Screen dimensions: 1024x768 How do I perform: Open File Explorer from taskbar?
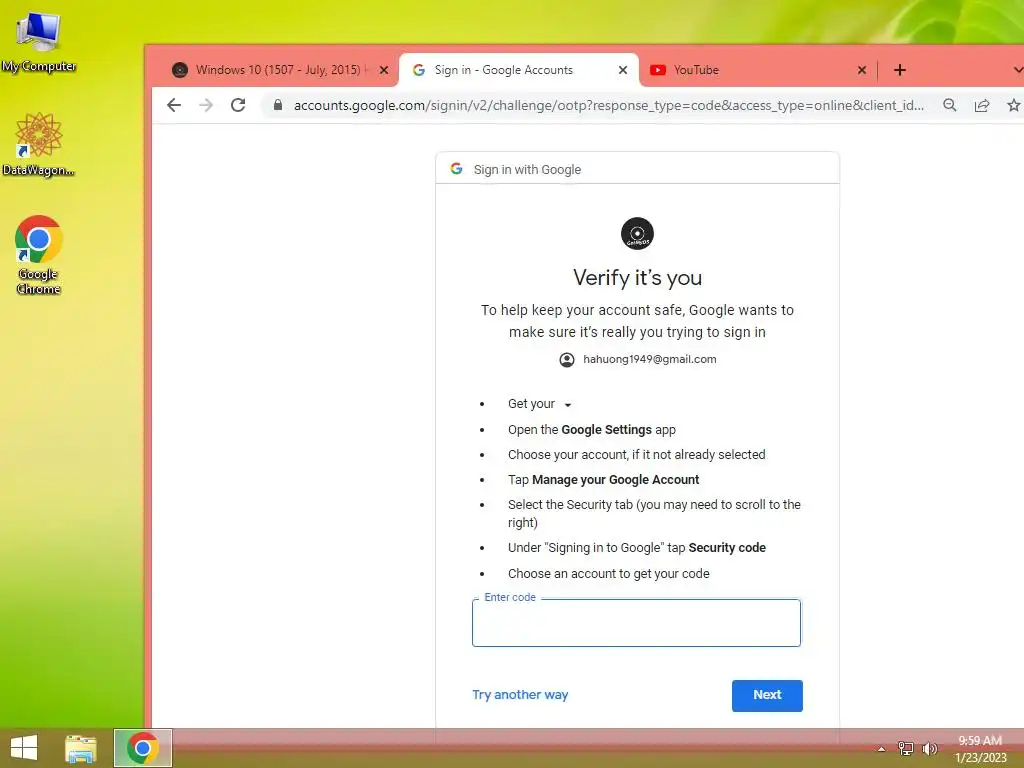tap(81, 748)
